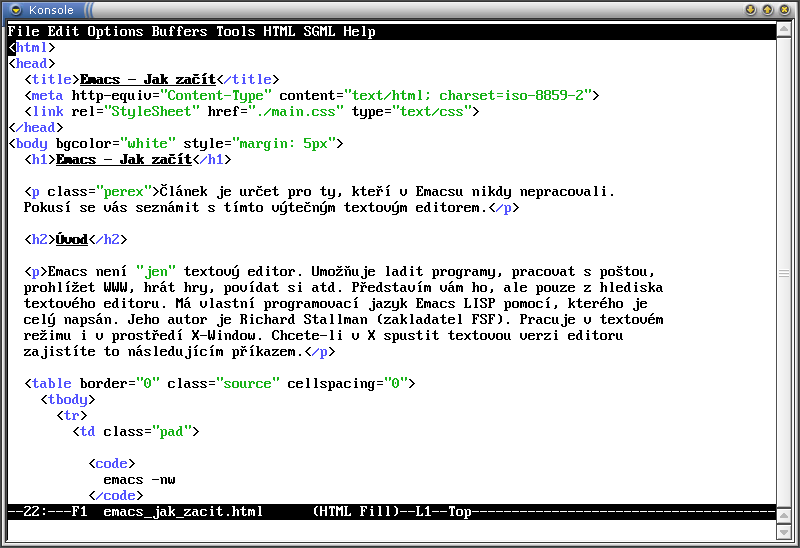Click the word 'Článek' in perex paragraph

pyautogui.click(x=184, y=191)
